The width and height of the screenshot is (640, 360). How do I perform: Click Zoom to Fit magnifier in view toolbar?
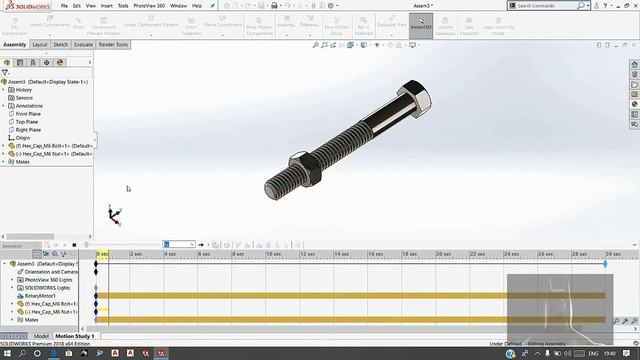coord(316,45)
